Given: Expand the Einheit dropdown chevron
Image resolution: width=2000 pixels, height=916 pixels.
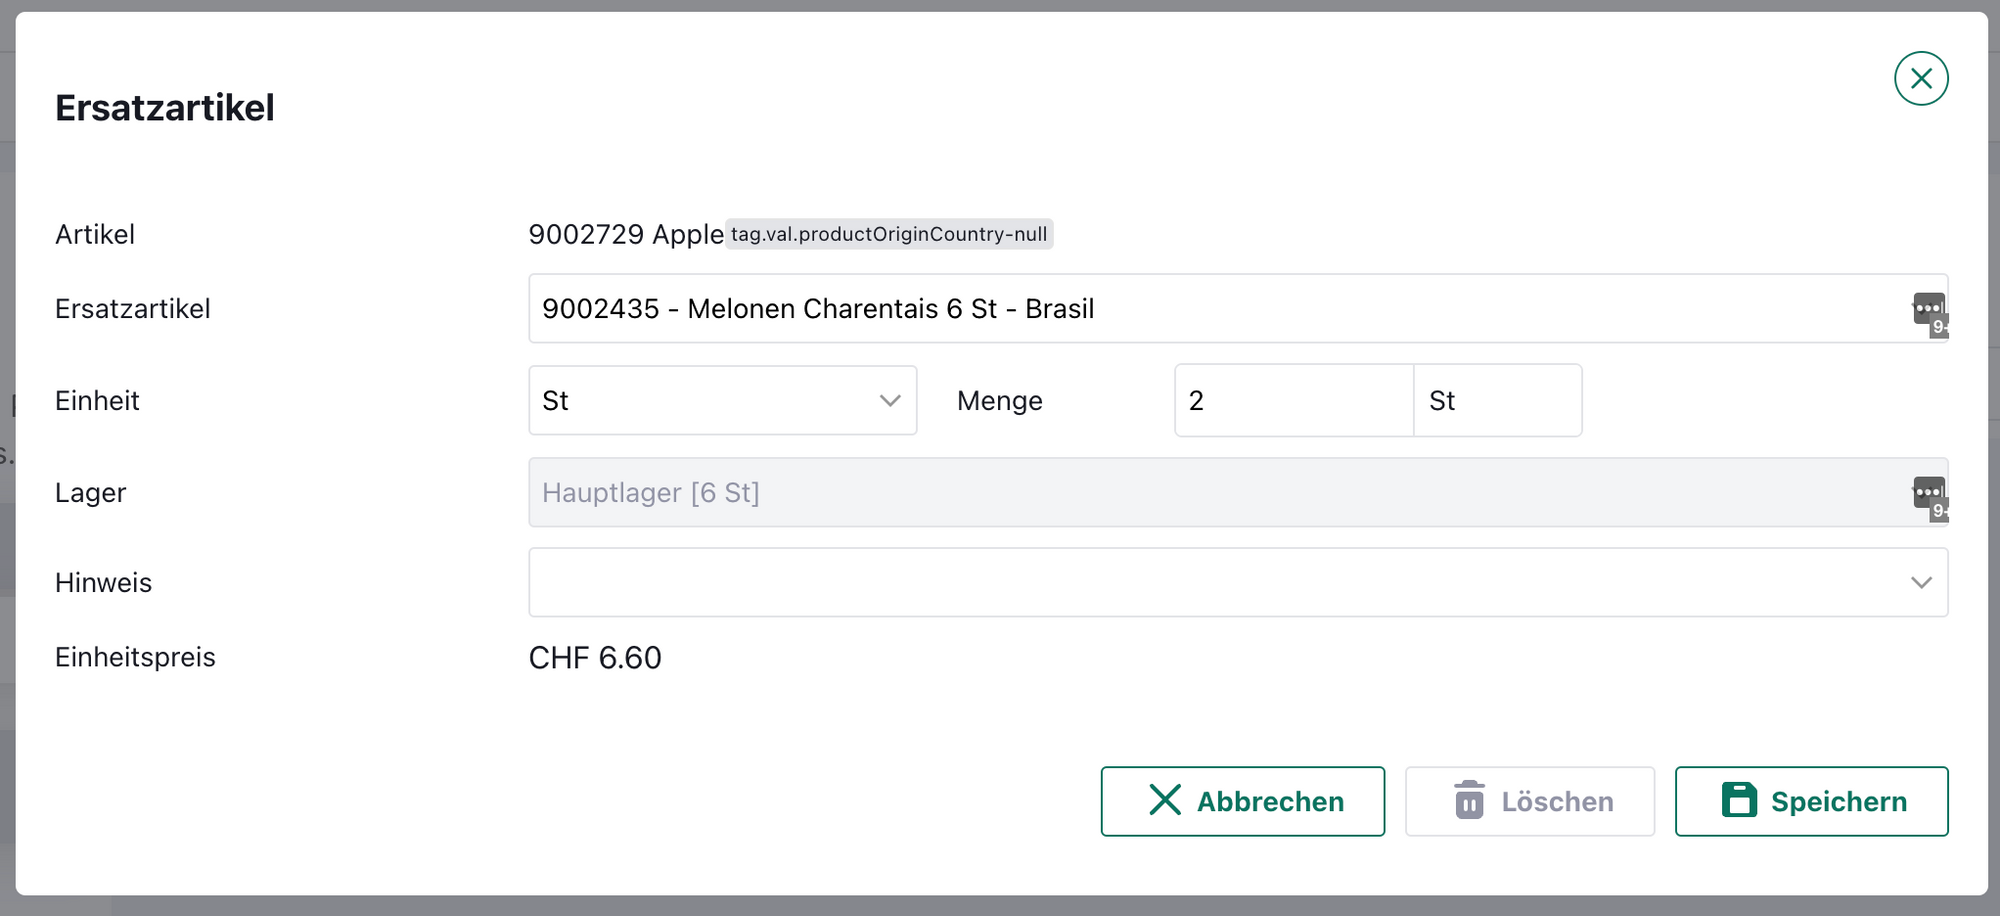Looking at the screenshot, I should tap(889, 401).
